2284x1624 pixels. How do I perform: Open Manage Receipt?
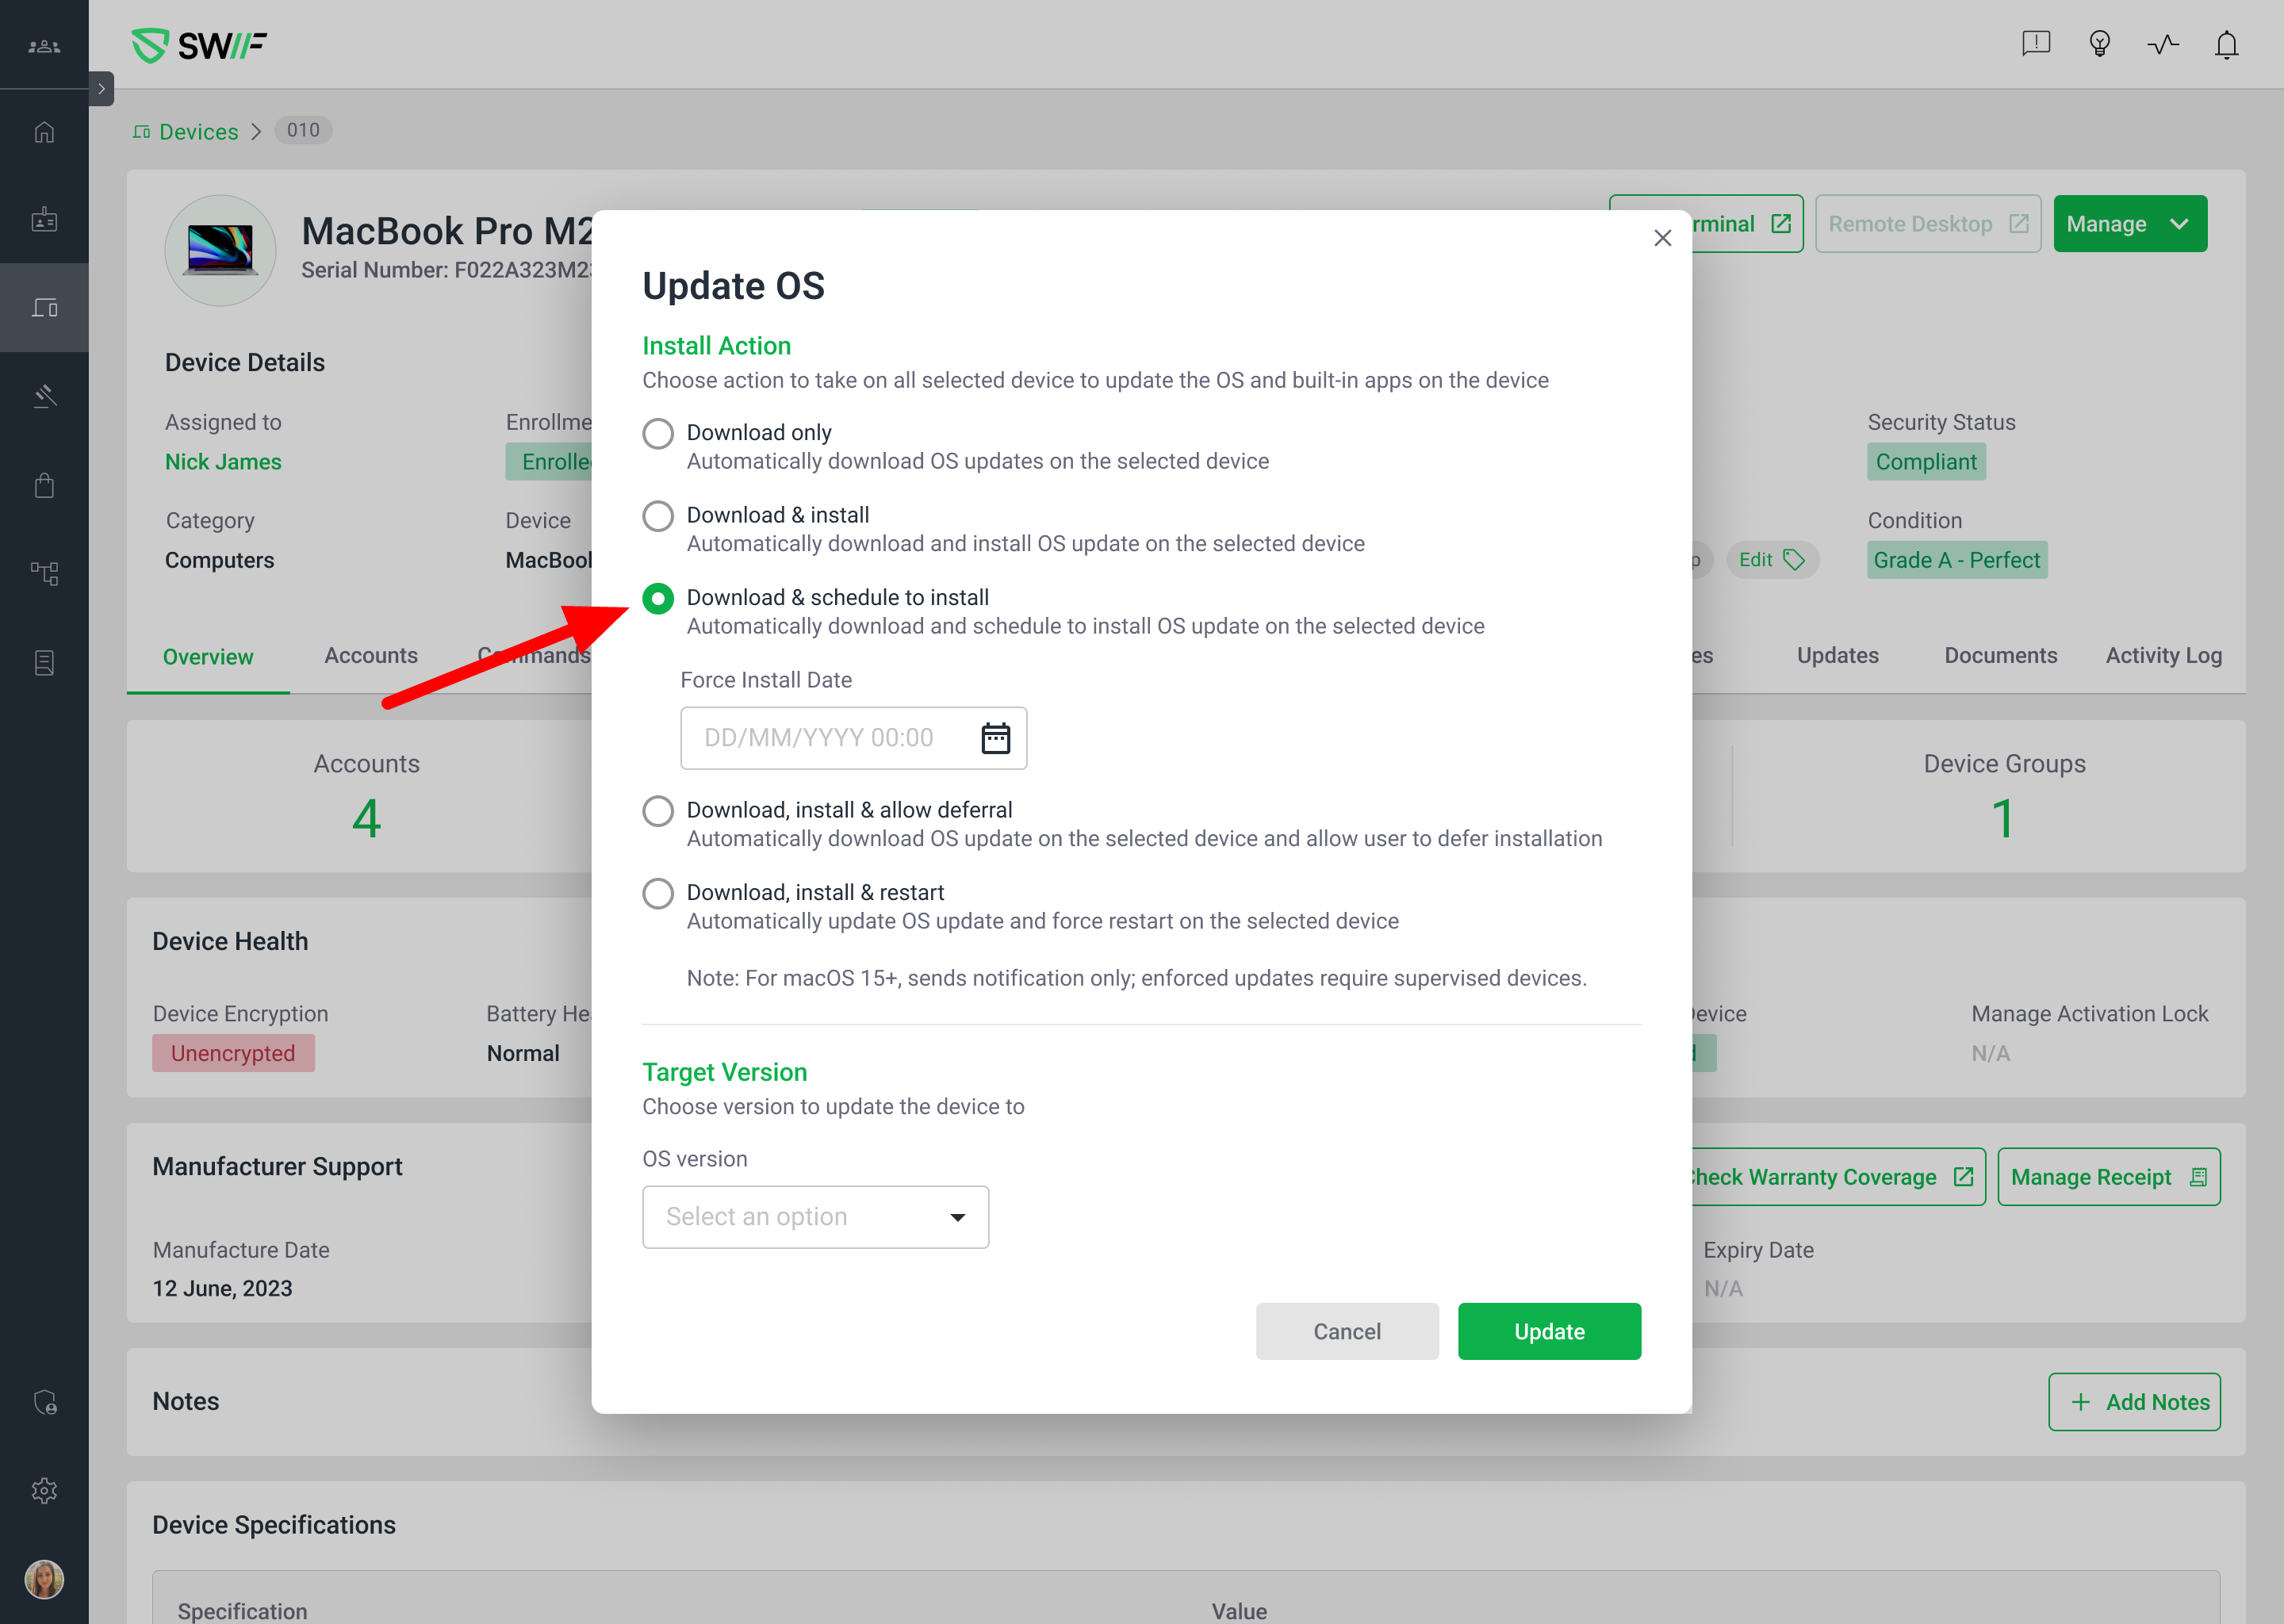click(x=2108, y=1177)
